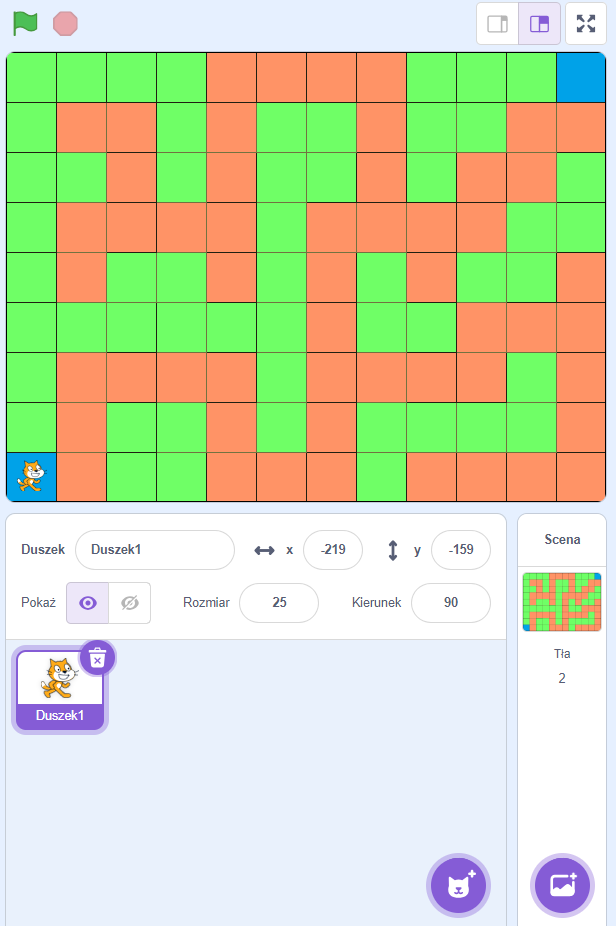
Task: Open the Kierunek direction field
Action: [450, 603]
